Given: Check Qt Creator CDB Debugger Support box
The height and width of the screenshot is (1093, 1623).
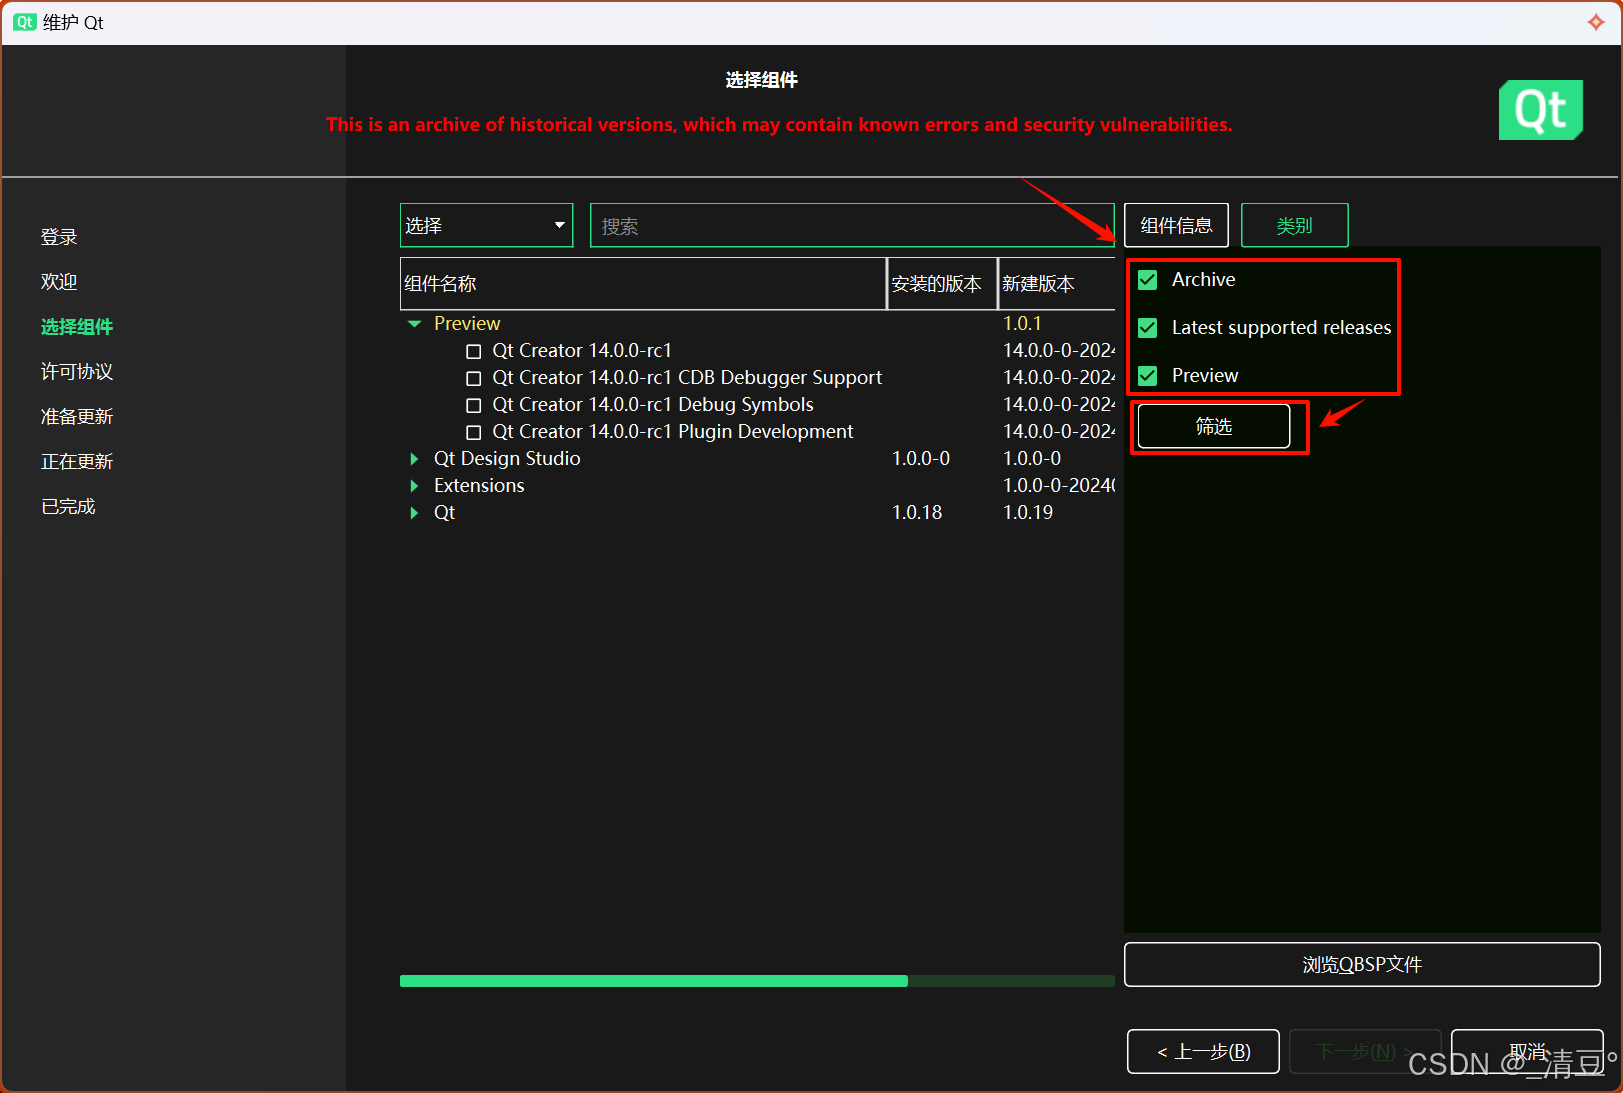Looking at the screenshot, I should [x=474, y=378].
